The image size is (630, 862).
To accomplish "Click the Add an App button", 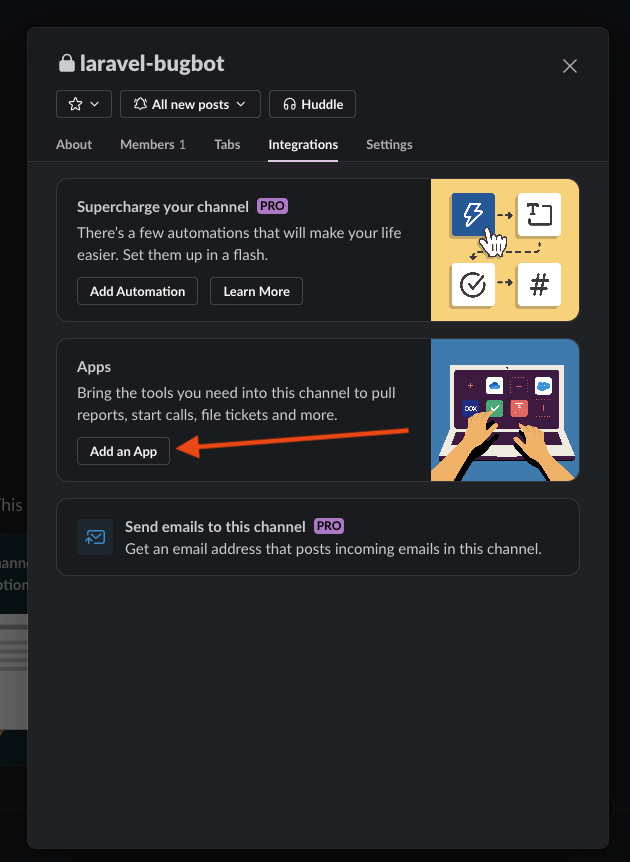I will tap(123, 451).
